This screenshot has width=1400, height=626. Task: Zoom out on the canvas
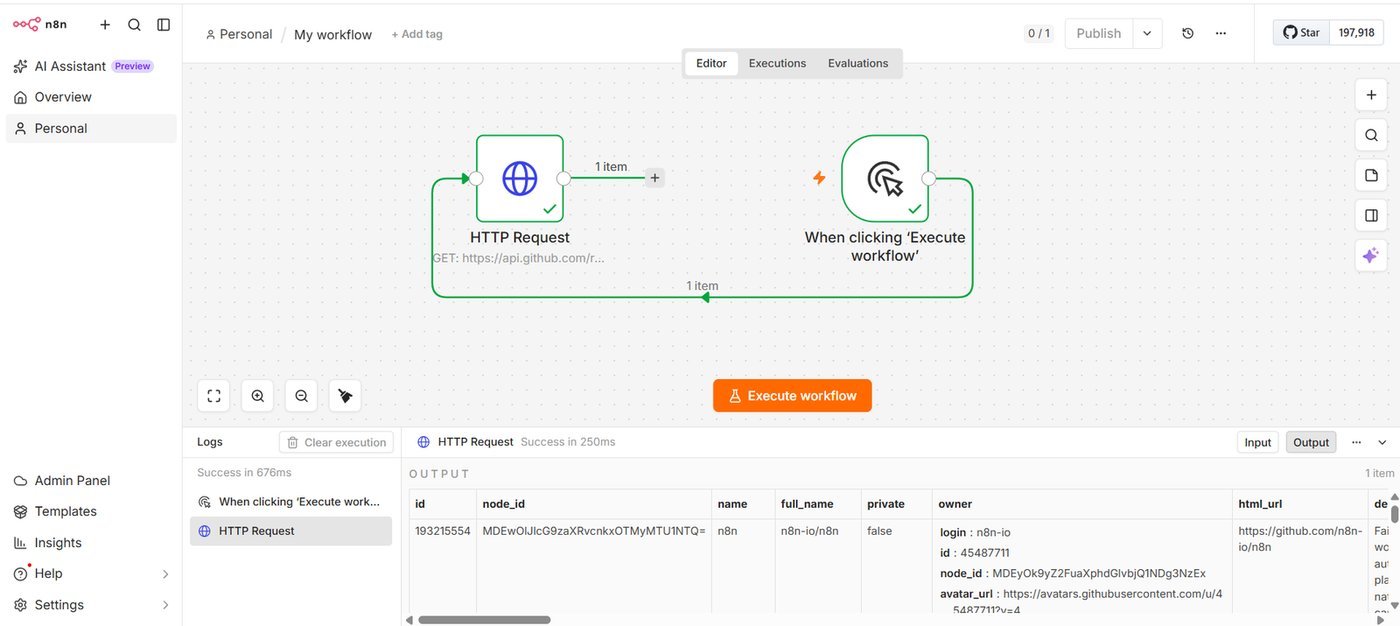click(301, 396)
